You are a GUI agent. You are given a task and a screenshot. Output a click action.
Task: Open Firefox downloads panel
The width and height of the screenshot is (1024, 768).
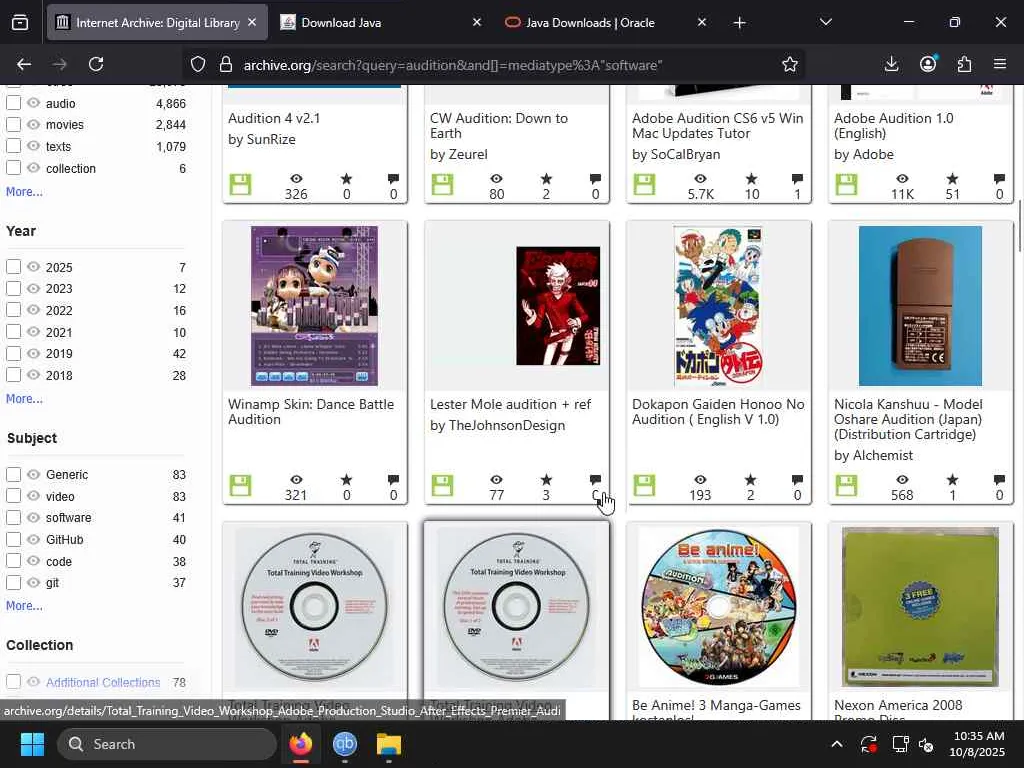coord(891,64)
